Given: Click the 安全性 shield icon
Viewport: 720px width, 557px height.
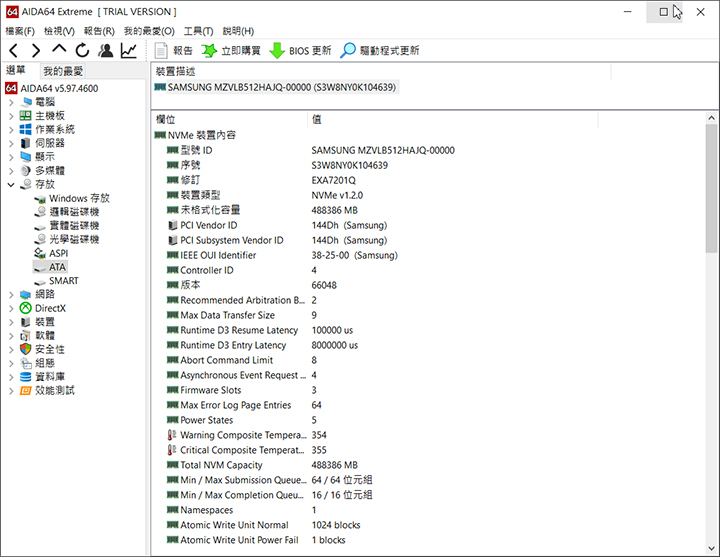Looking at the screenshot, I should click(26, 349).
